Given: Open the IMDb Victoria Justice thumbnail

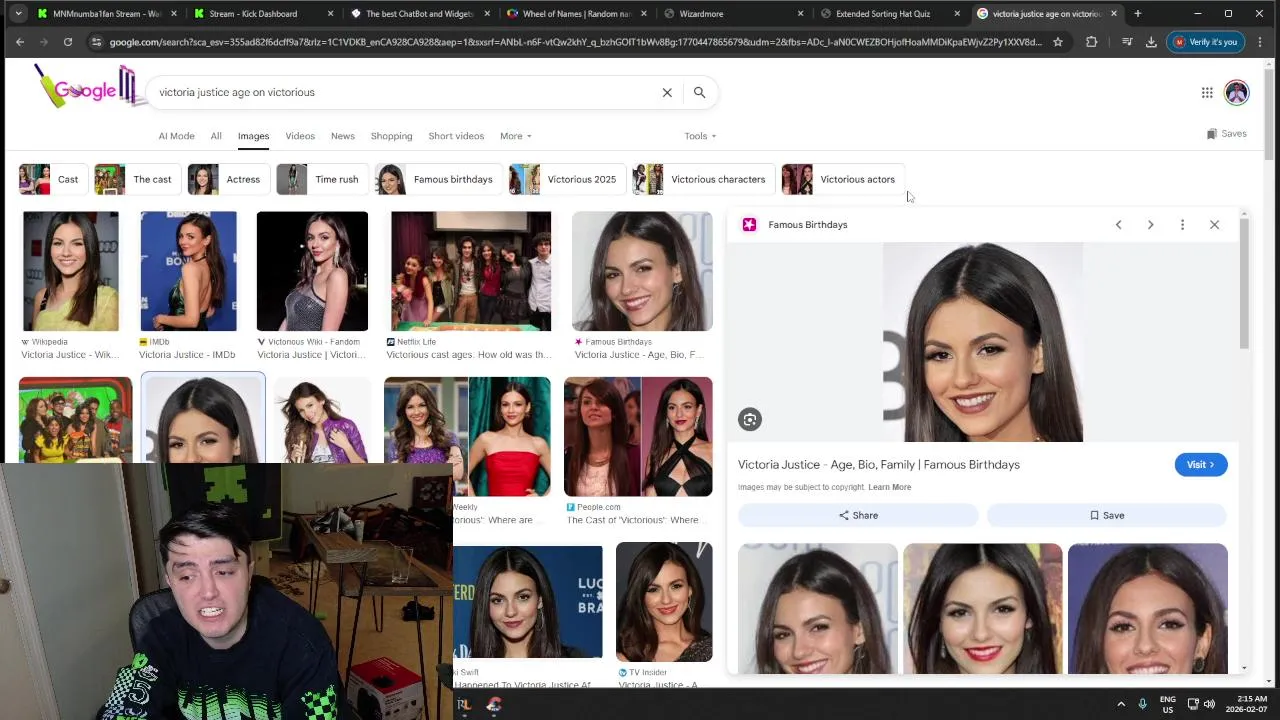Looking at the screenshot, I should [x=188, y=271].
